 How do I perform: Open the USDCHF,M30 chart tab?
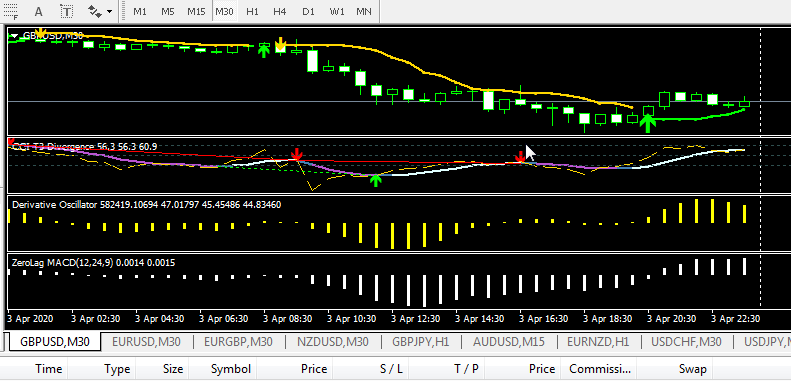click(x=686, y=342)
